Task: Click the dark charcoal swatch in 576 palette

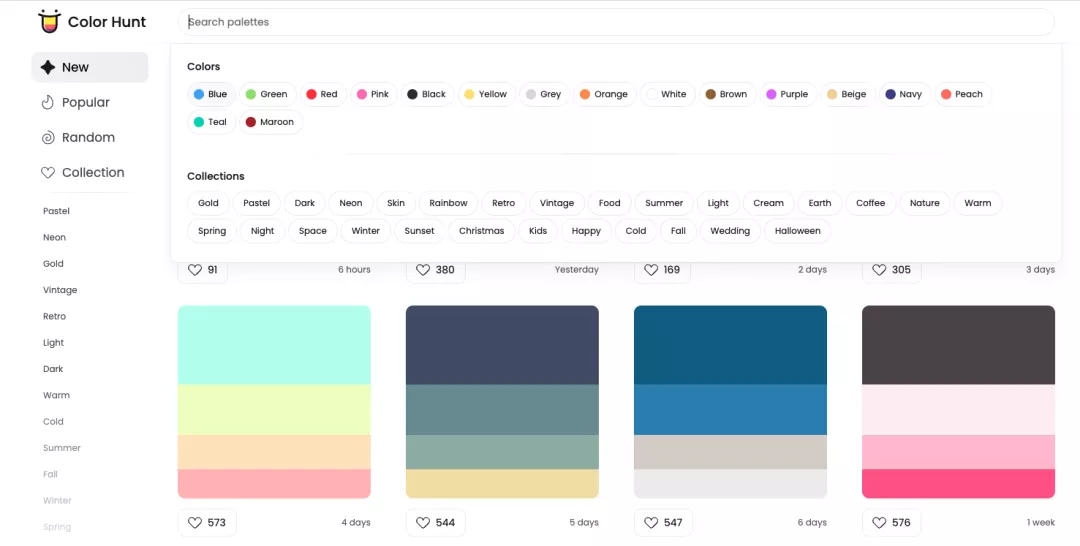Action: click(x=958, y=345)
